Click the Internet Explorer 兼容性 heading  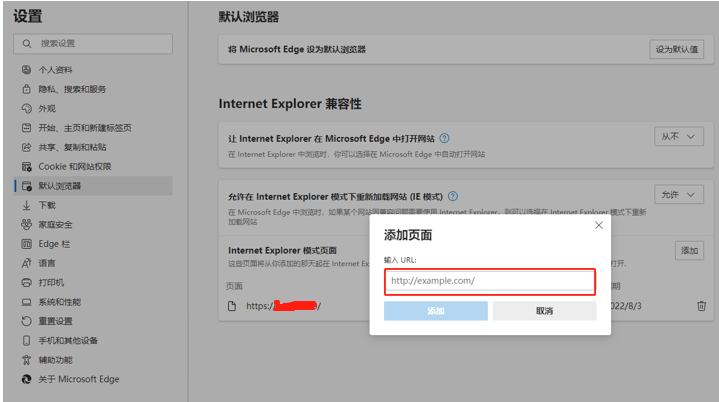[290, 104]
